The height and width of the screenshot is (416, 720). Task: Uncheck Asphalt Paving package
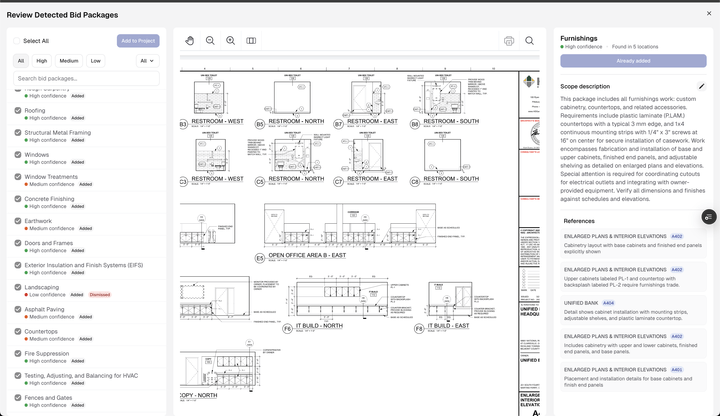point(18,309)
